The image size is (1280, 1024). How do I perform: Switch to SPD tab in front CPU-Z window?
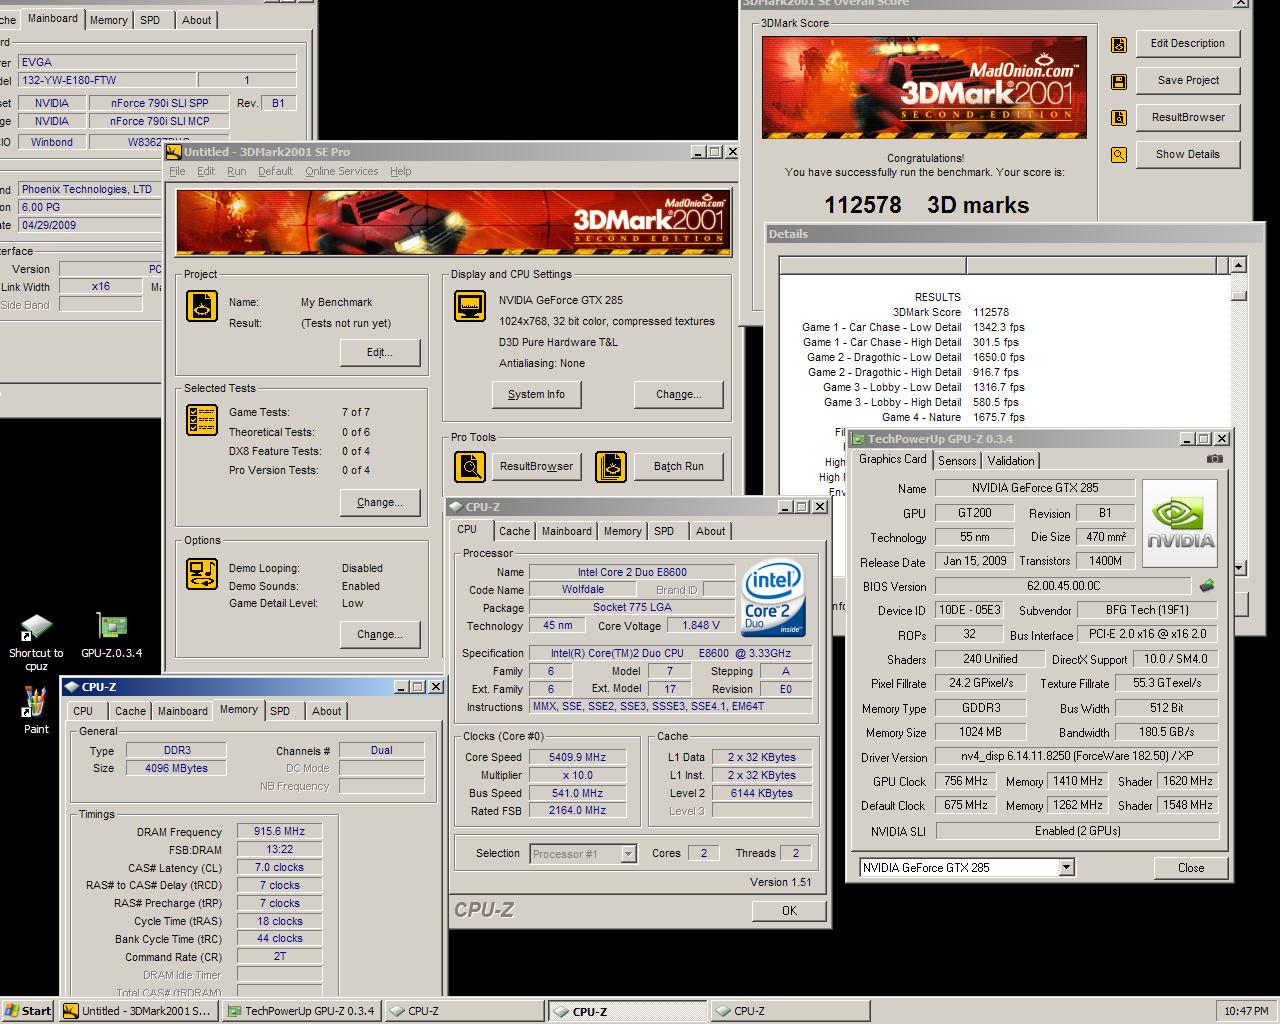pyautogui.click(x=664, y=531)
